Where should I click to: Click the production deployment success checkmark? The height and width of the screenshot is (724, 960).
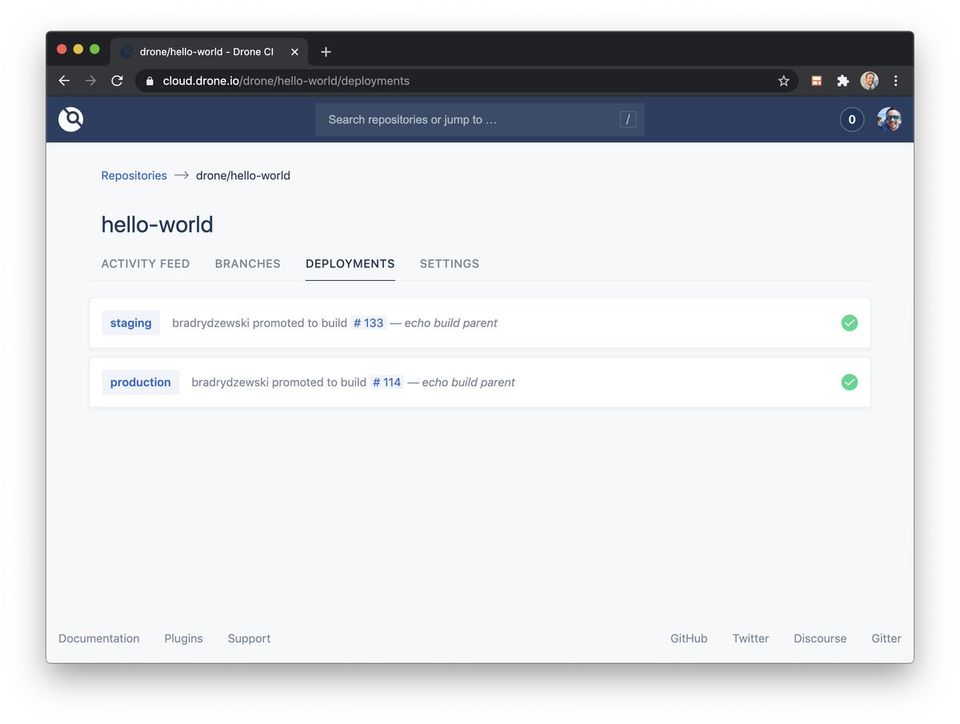(849, 382)
